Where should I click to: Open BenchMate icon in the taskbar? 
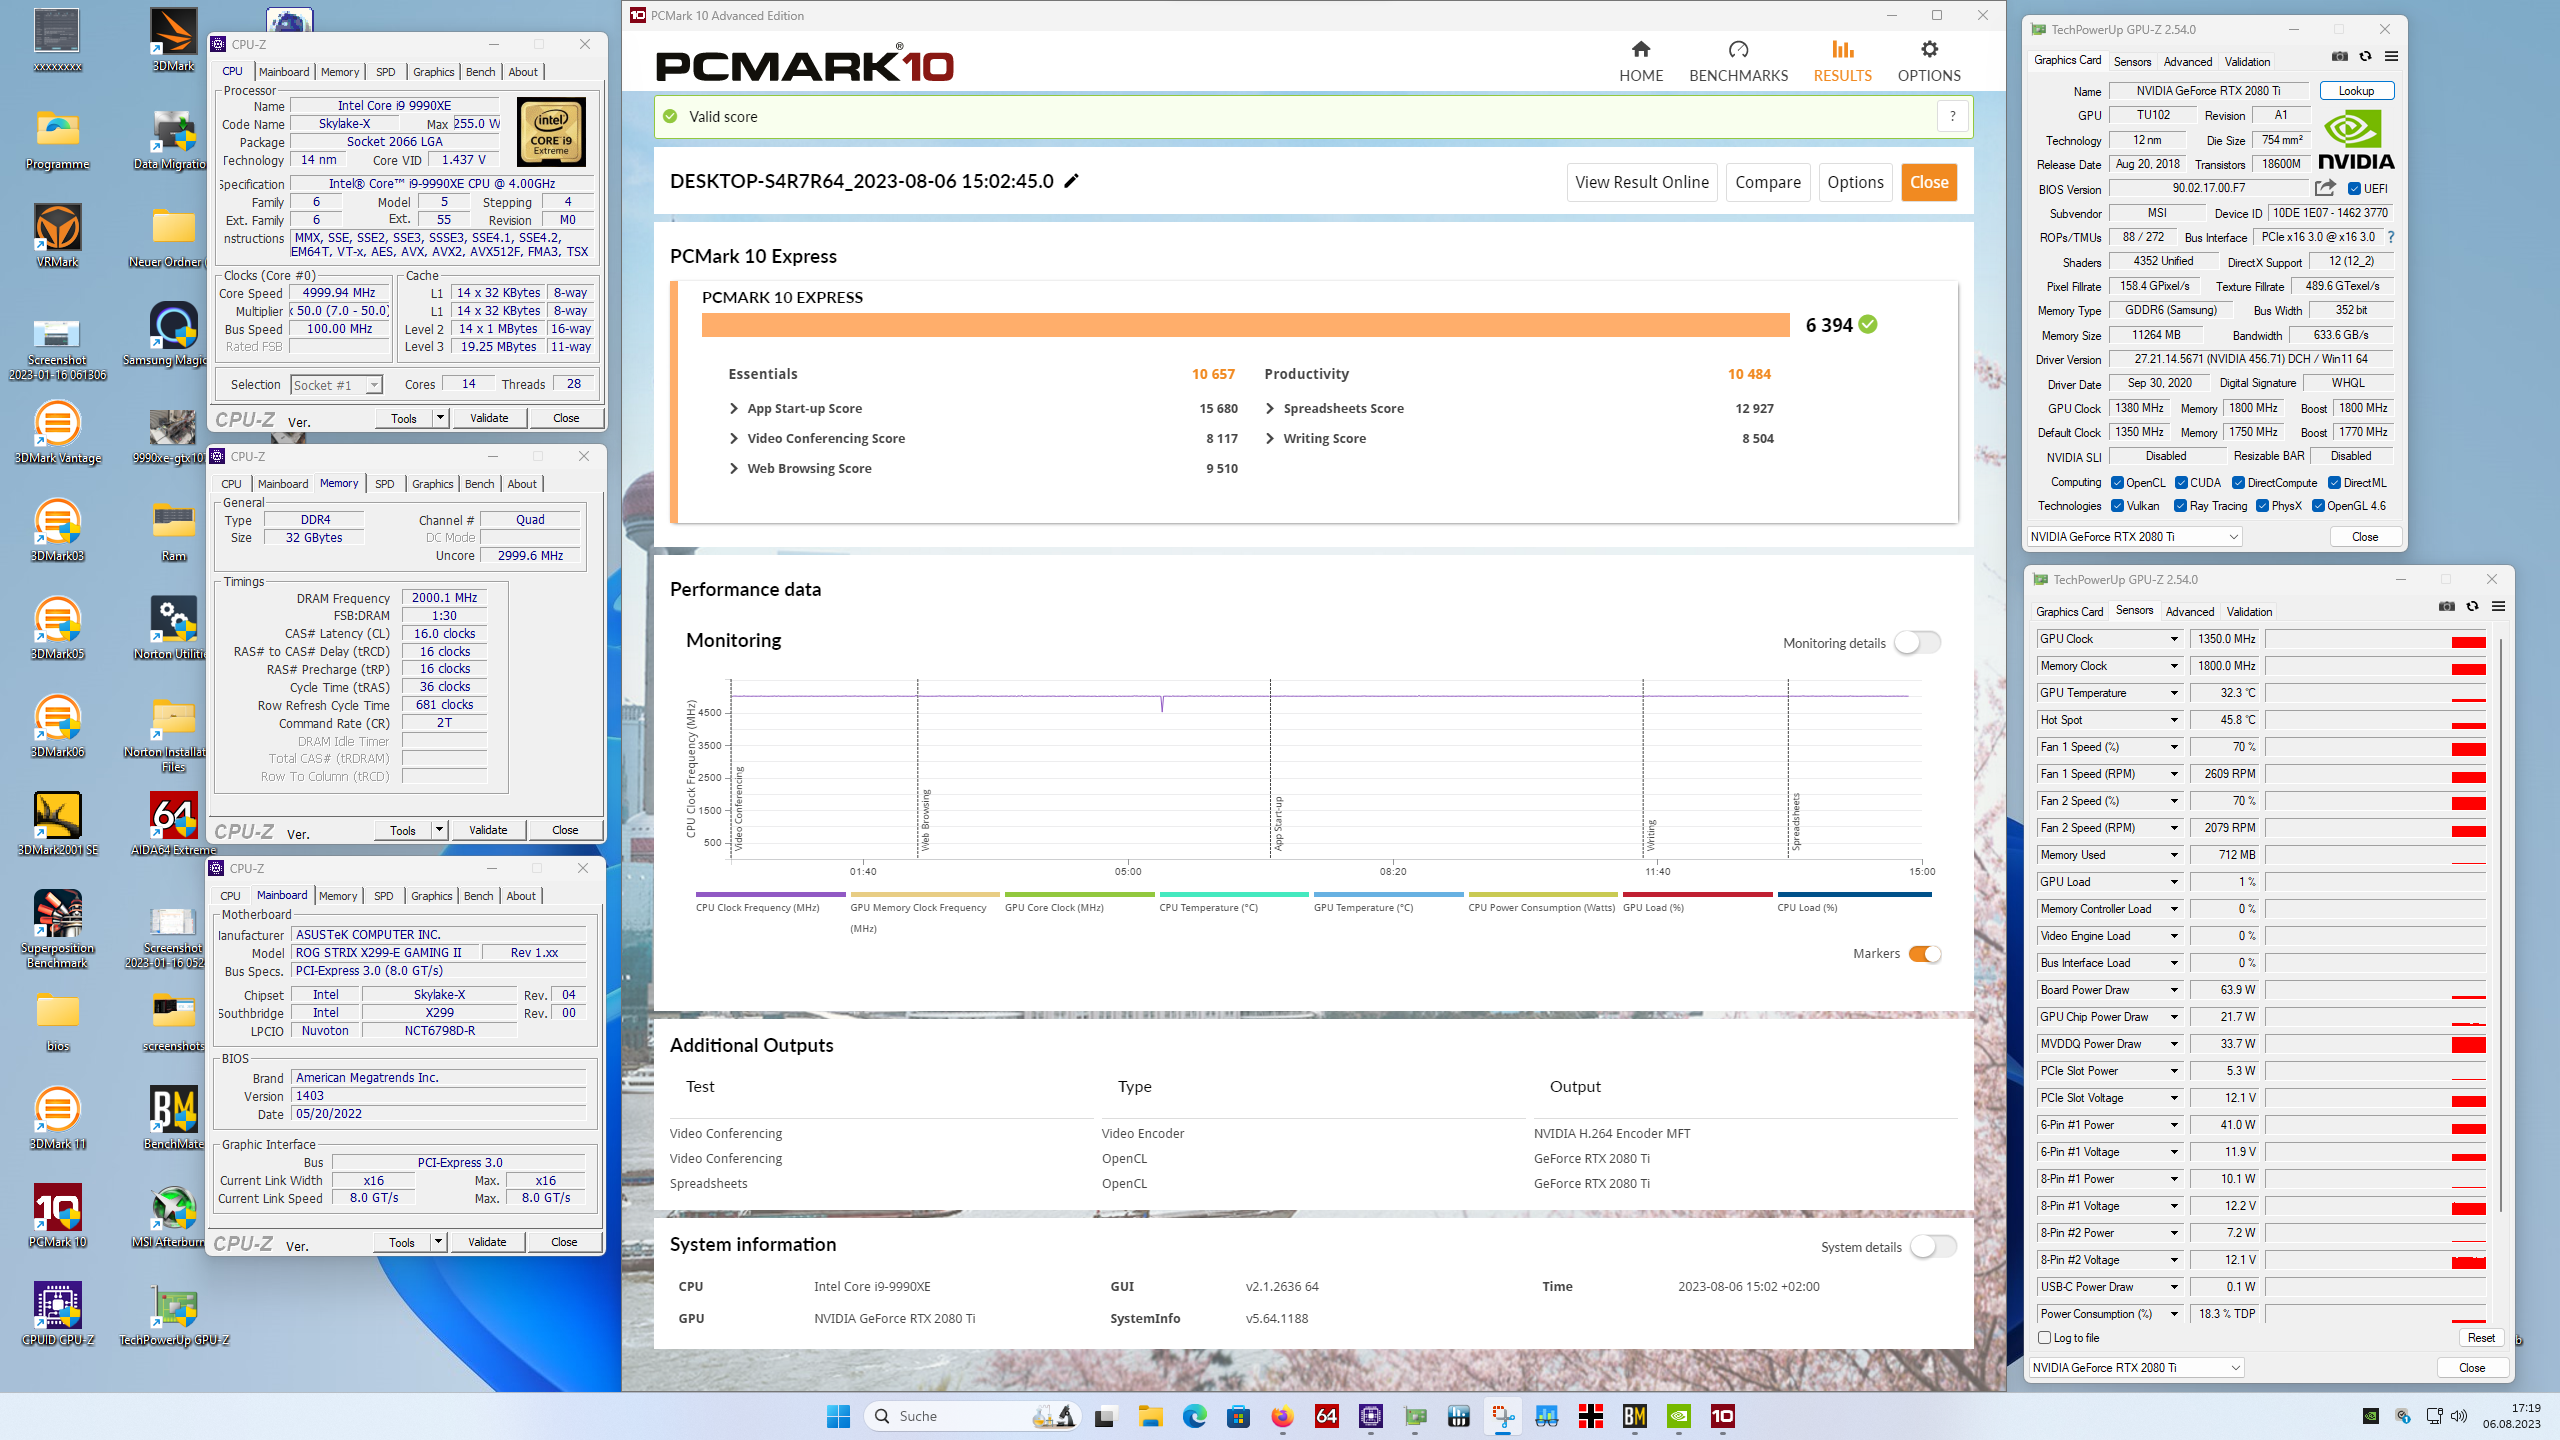tap(1635, 1416)
